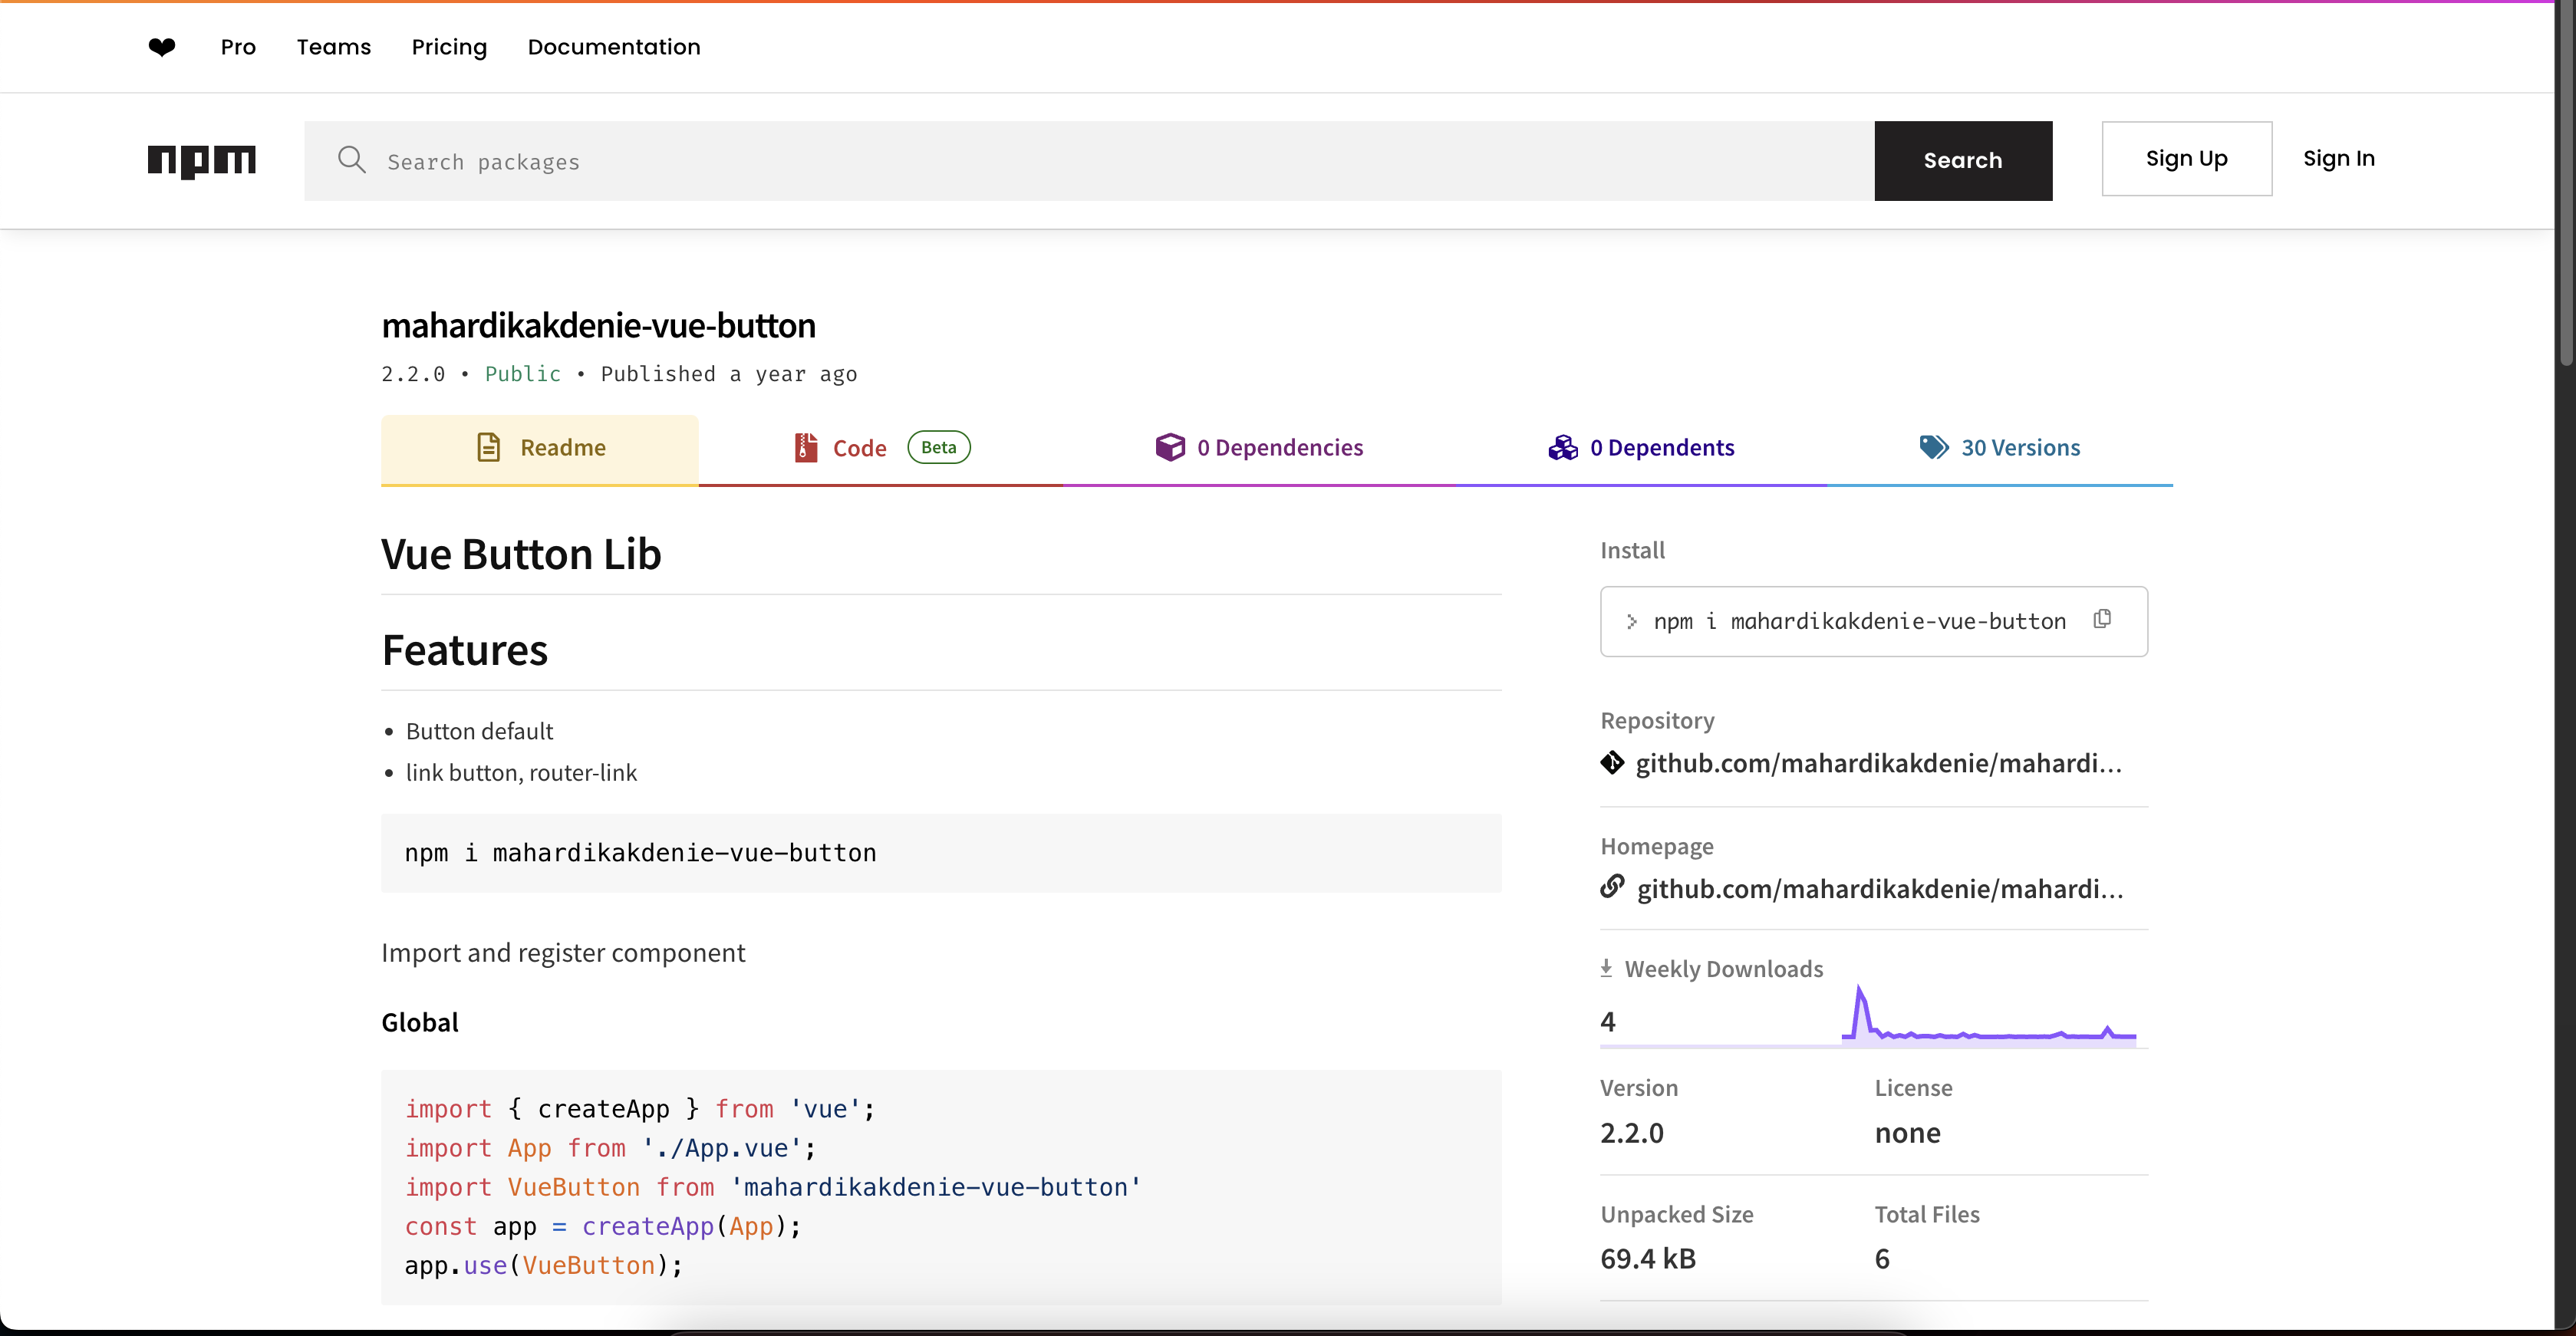Image resolution: width=2576 pixels, height=1336 pixels.
Task: Copy install command with clipboard icon
Action: [x=2102, y=620]
